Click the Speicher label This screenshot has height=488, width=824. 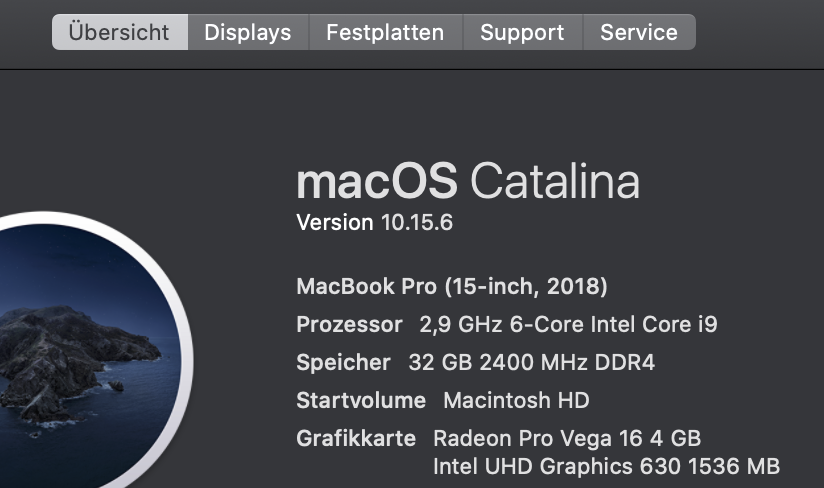(x=343, y=363)
